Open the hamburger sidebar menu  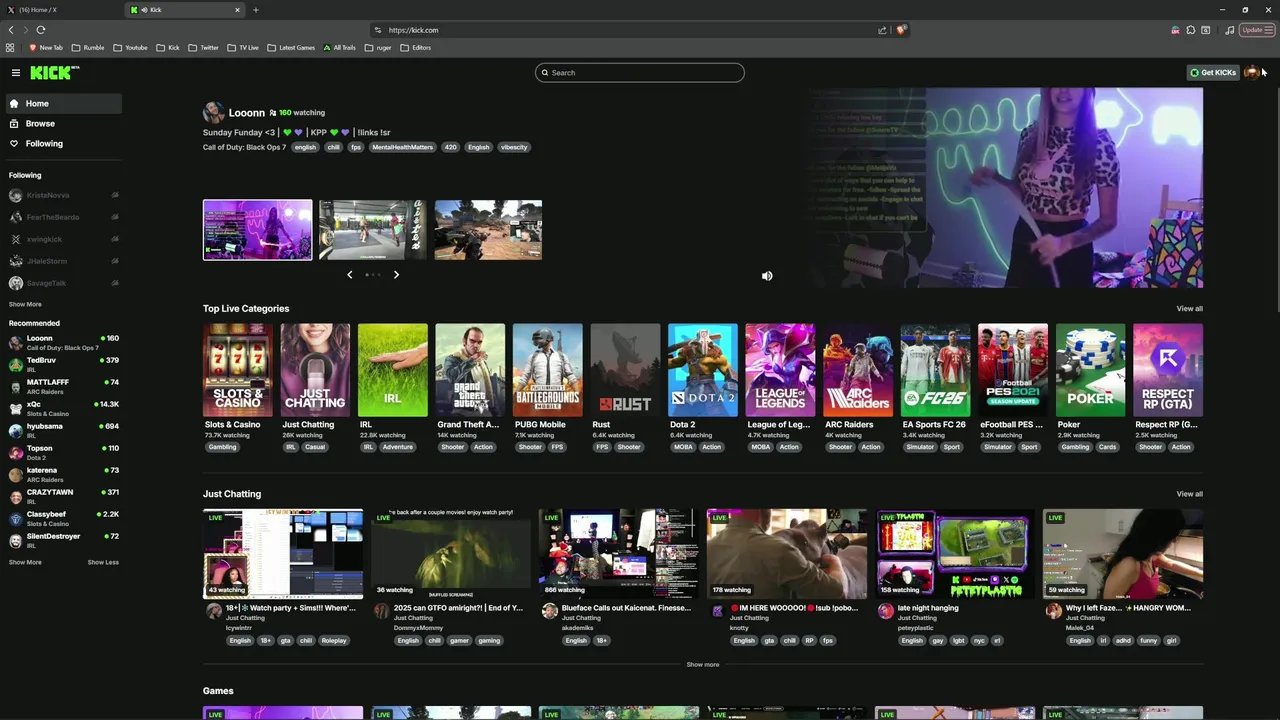(x=16, y=72)
